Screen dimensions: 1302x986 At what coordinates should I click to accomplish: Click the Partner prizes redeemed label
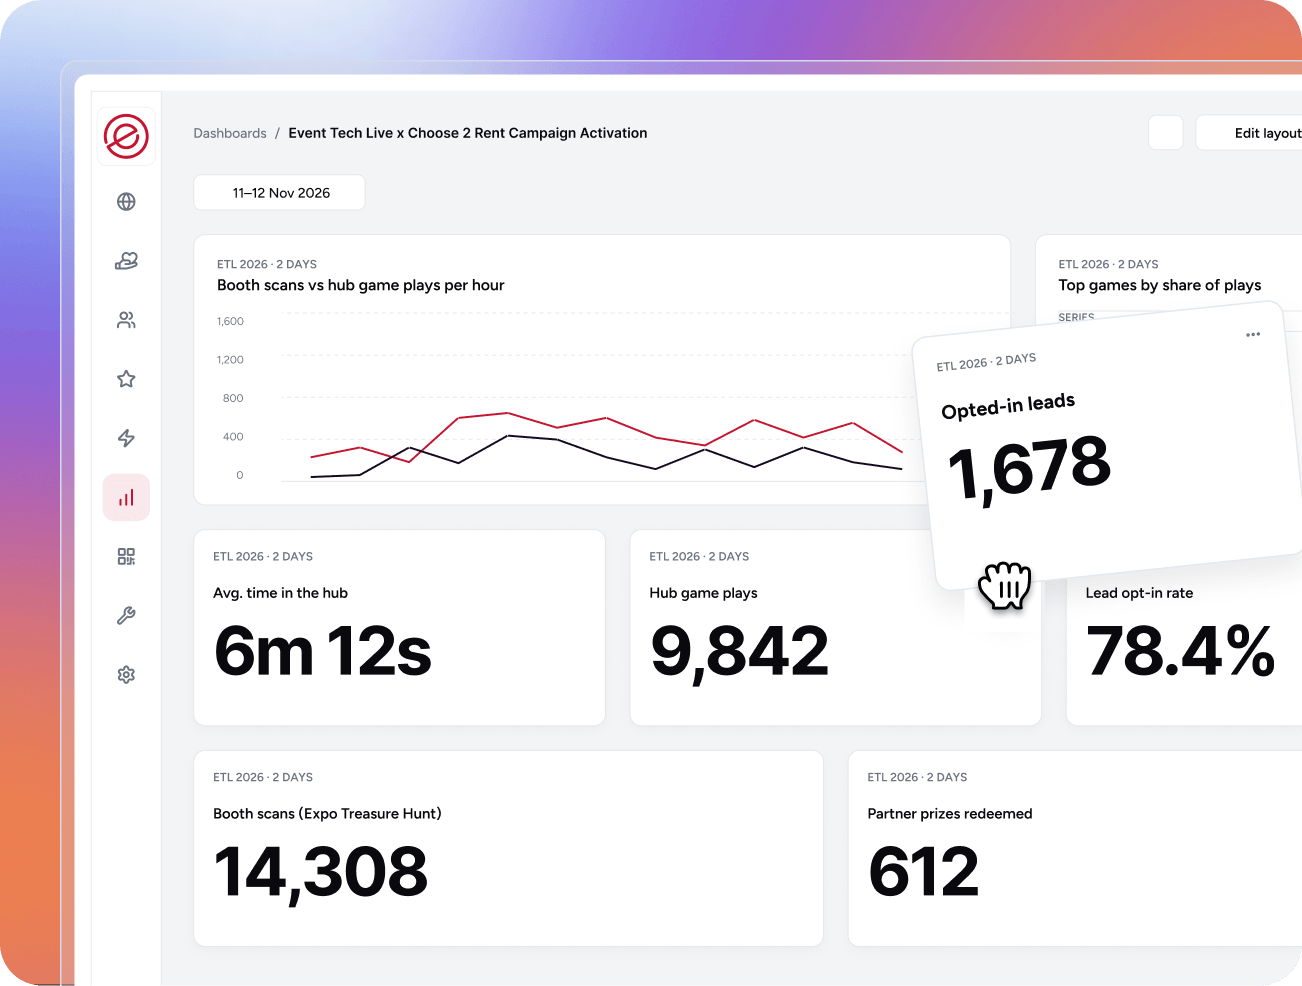[x=950, y=814]
